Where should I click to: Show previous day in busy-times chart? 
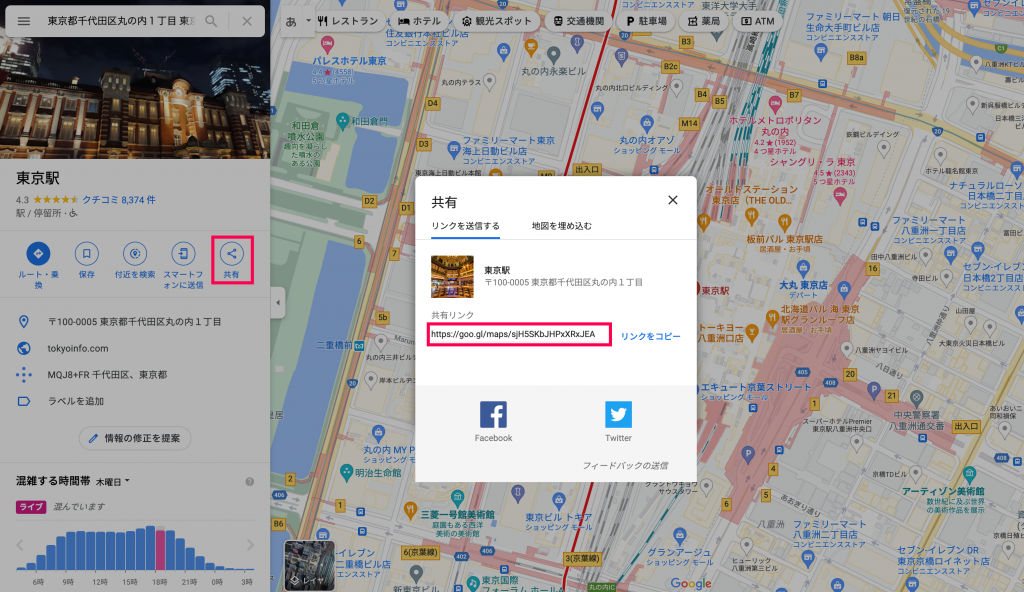click(20, 545)
